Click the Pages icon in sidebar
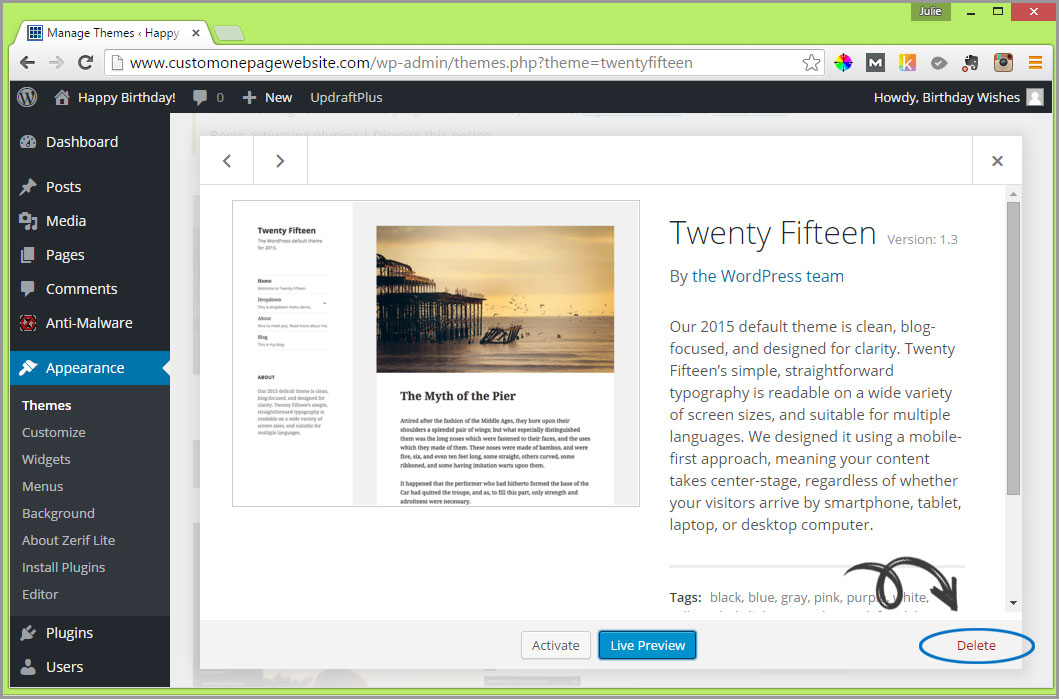The height and width of the screenshot is (699, 1059). (x=28, y=255)
